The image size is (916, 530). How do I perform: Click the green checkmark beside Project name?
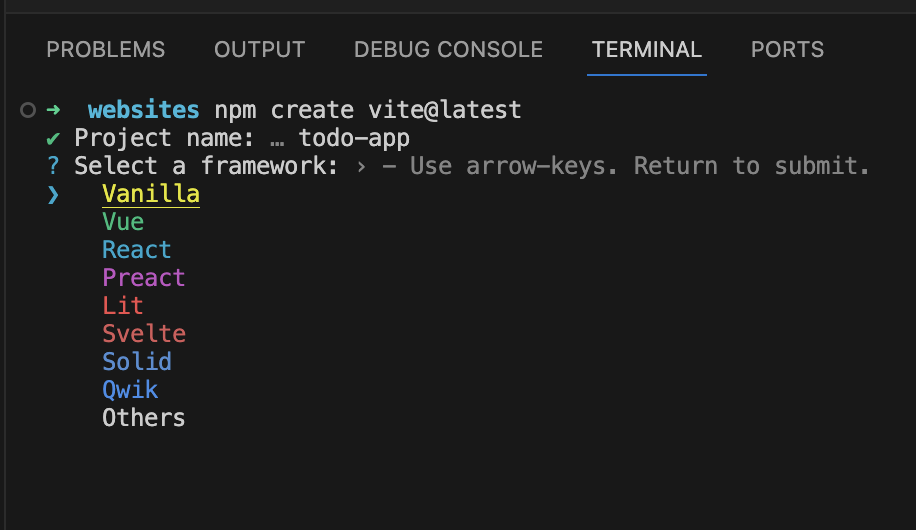53,138
